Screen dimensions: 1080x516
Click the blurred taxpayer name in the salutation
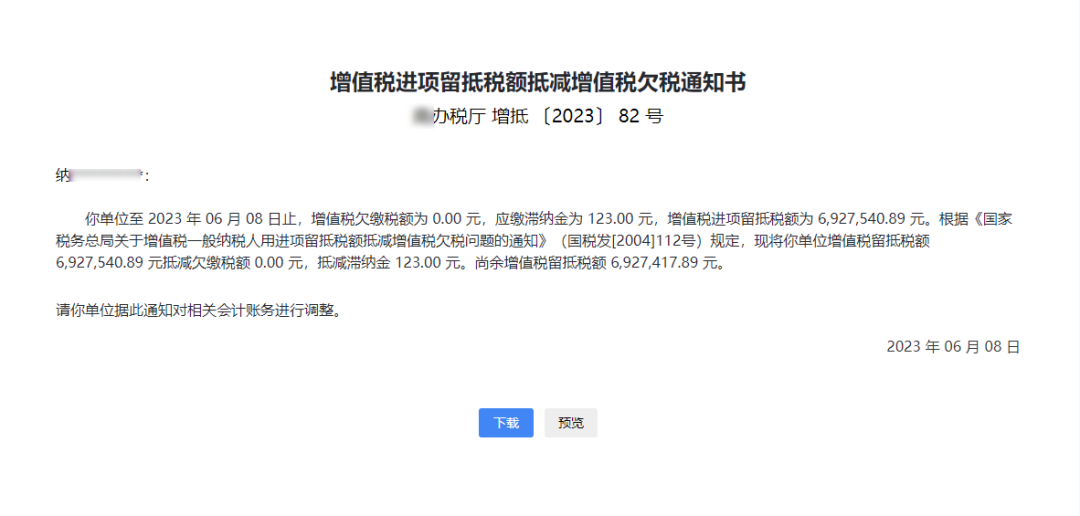click(x=108, y=175)
